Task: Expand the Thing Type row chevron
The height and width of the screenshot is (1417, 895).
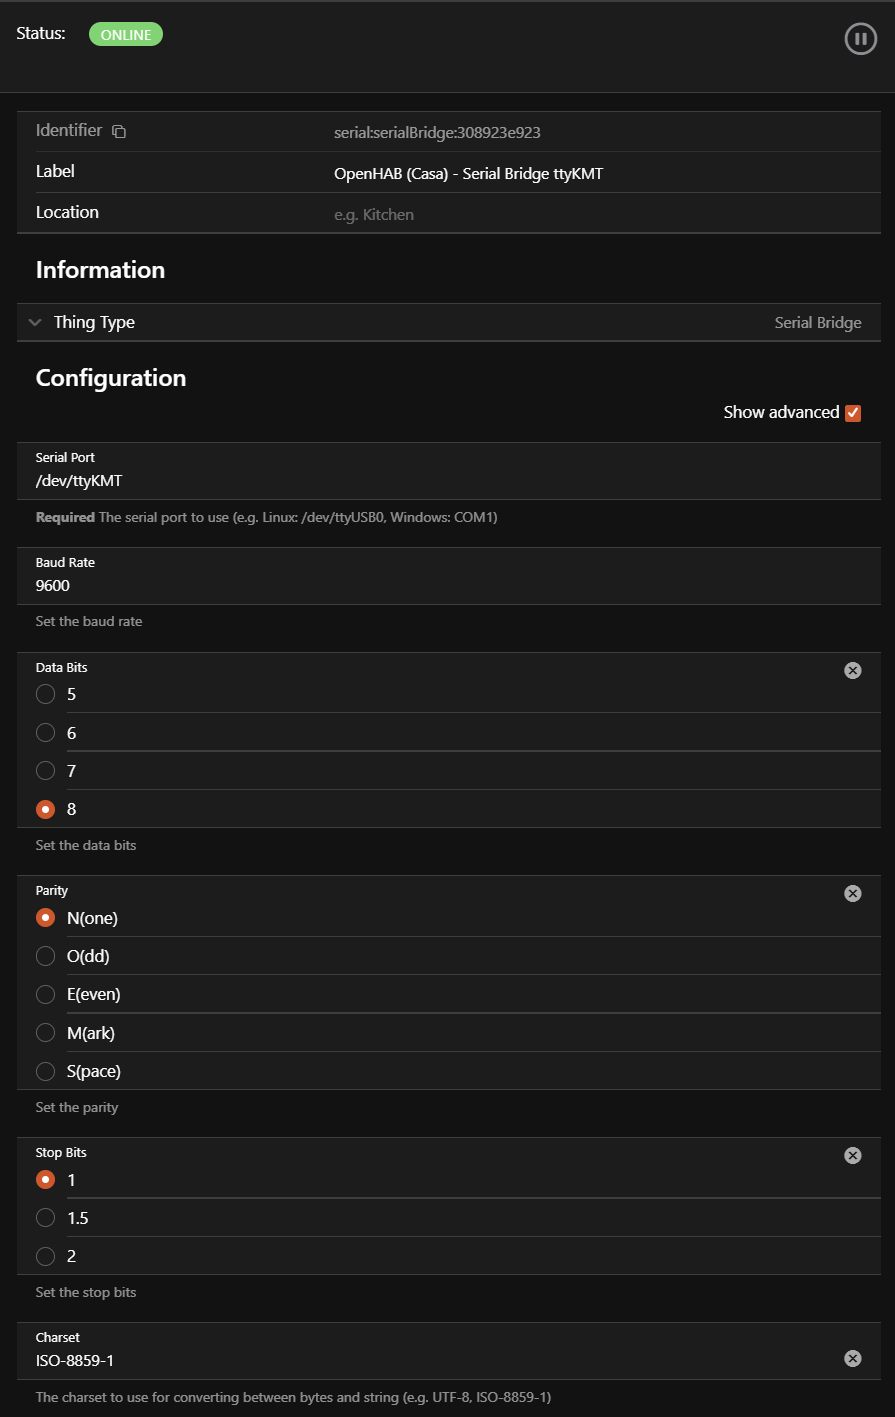Action: [35, 322]
